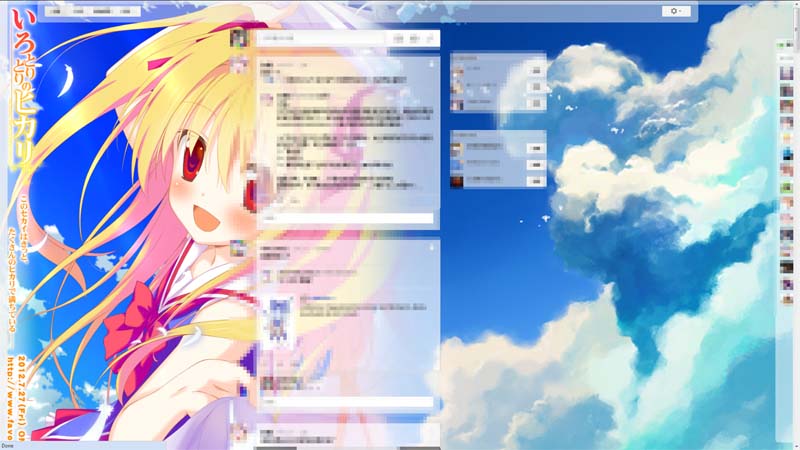
Task: Open the first suggested person's avatar in the upper panel
Action: tap(457, 71)
